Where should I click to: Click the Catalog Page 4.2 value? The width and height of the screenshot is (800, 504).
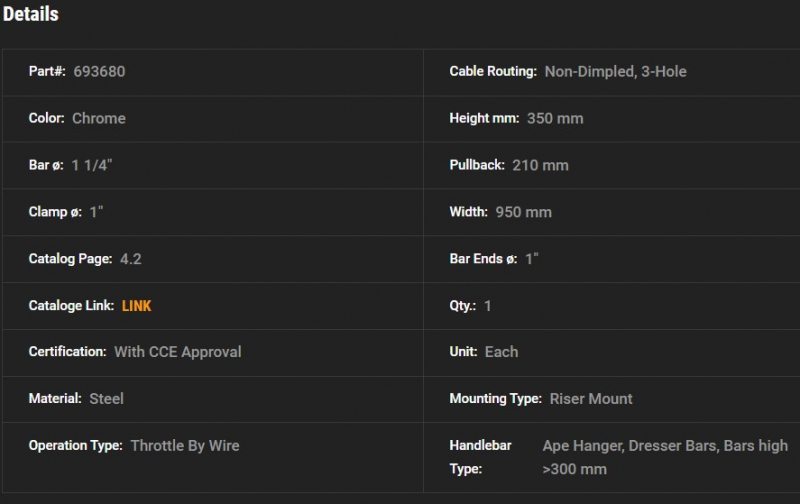(x=131, y=259)
